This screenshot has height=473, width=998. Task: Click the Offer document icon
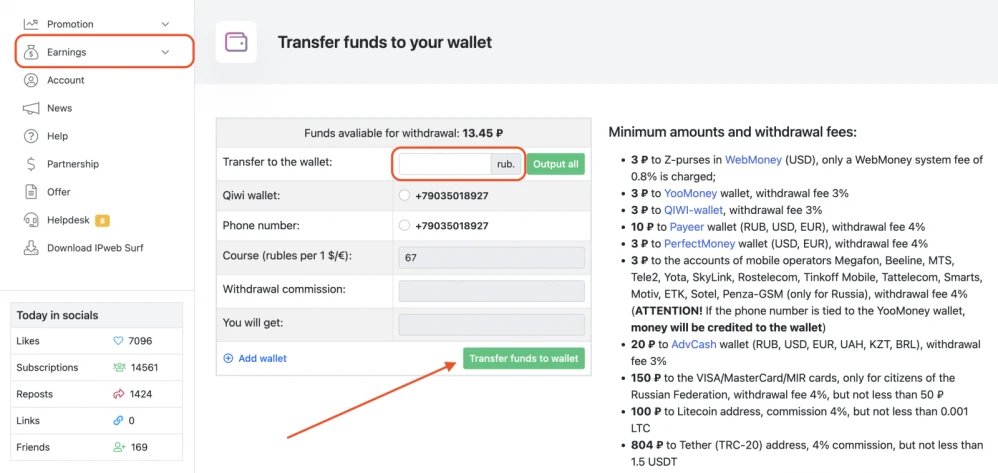point(31,192)
